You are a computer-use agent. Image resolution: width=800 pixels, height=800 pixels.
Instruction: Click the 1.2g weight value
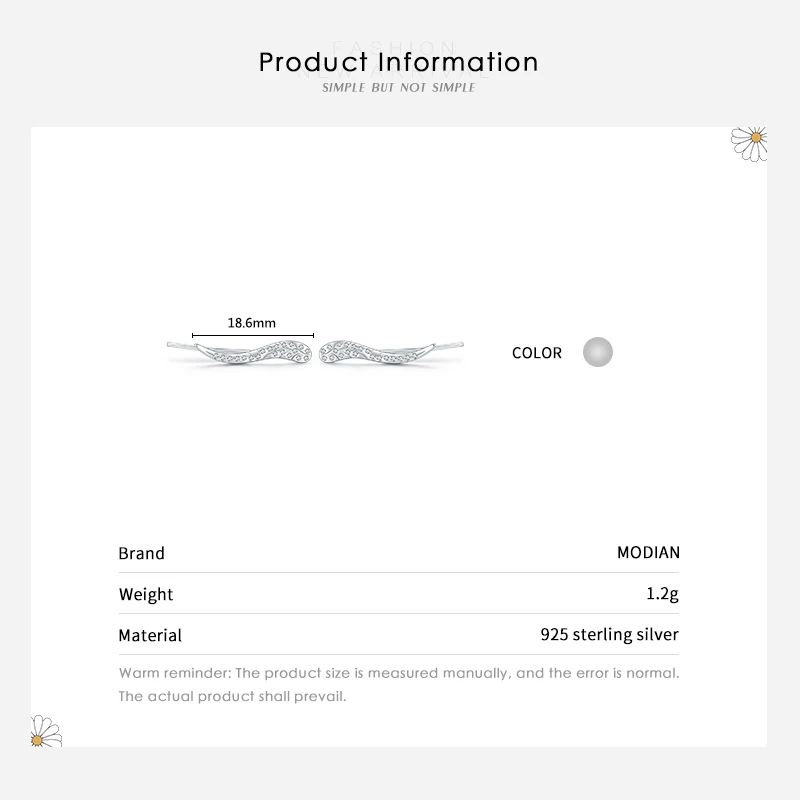point(662,594)
